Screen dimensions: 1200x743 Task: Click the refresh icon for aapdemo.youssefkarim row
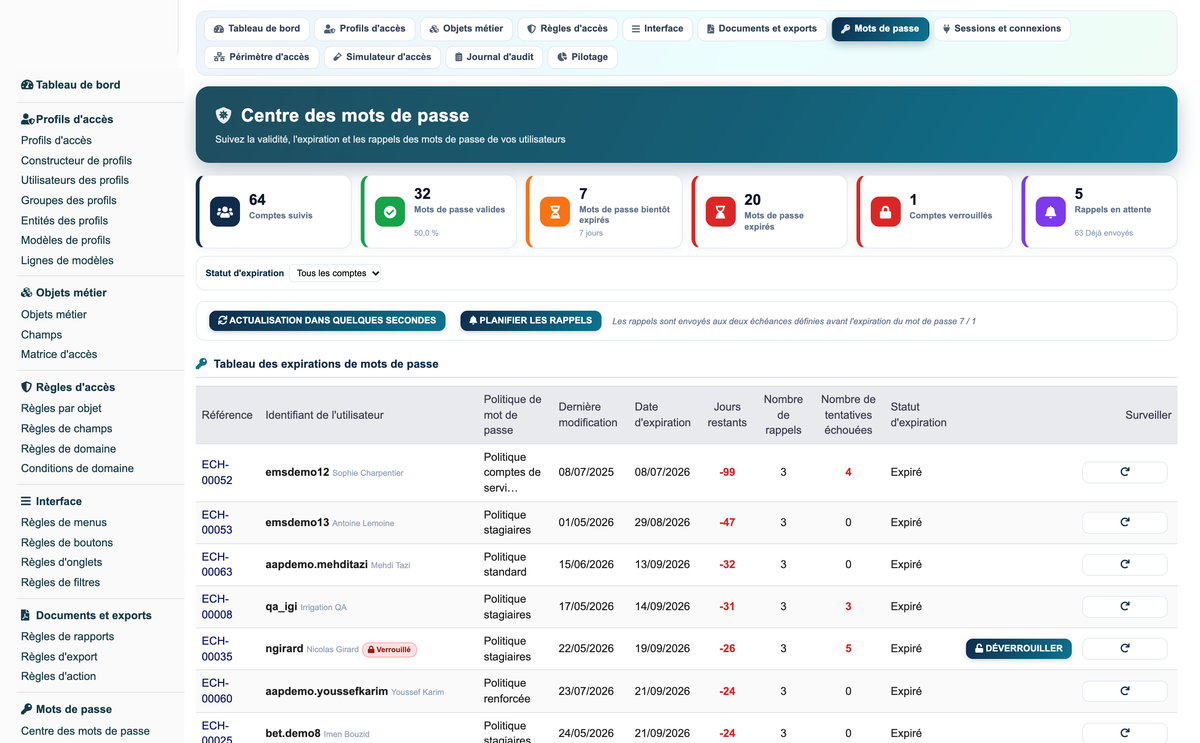point(1124,690)
